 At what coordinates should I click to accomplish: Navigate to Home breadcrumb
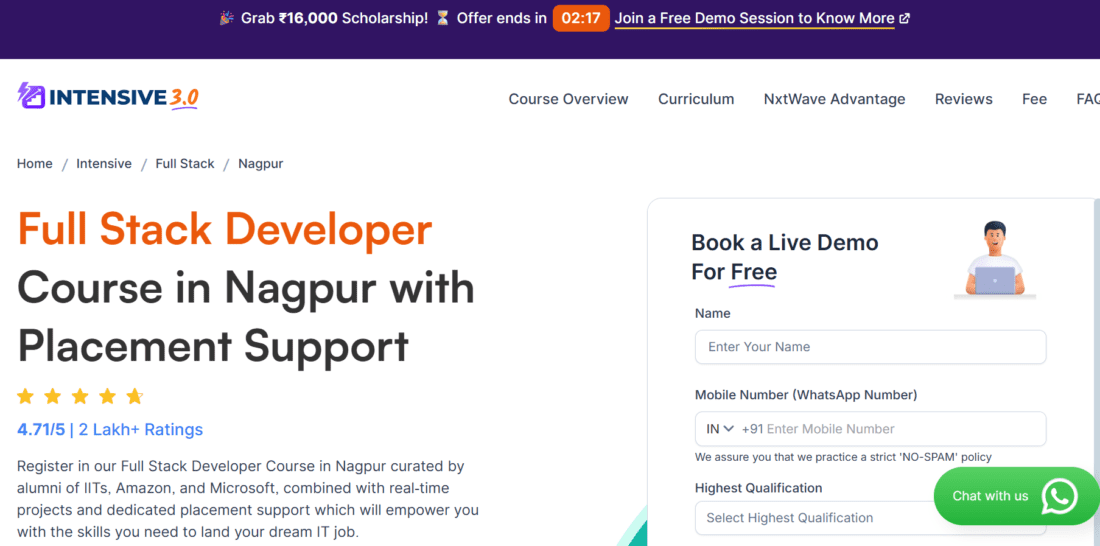pos(35,164)
